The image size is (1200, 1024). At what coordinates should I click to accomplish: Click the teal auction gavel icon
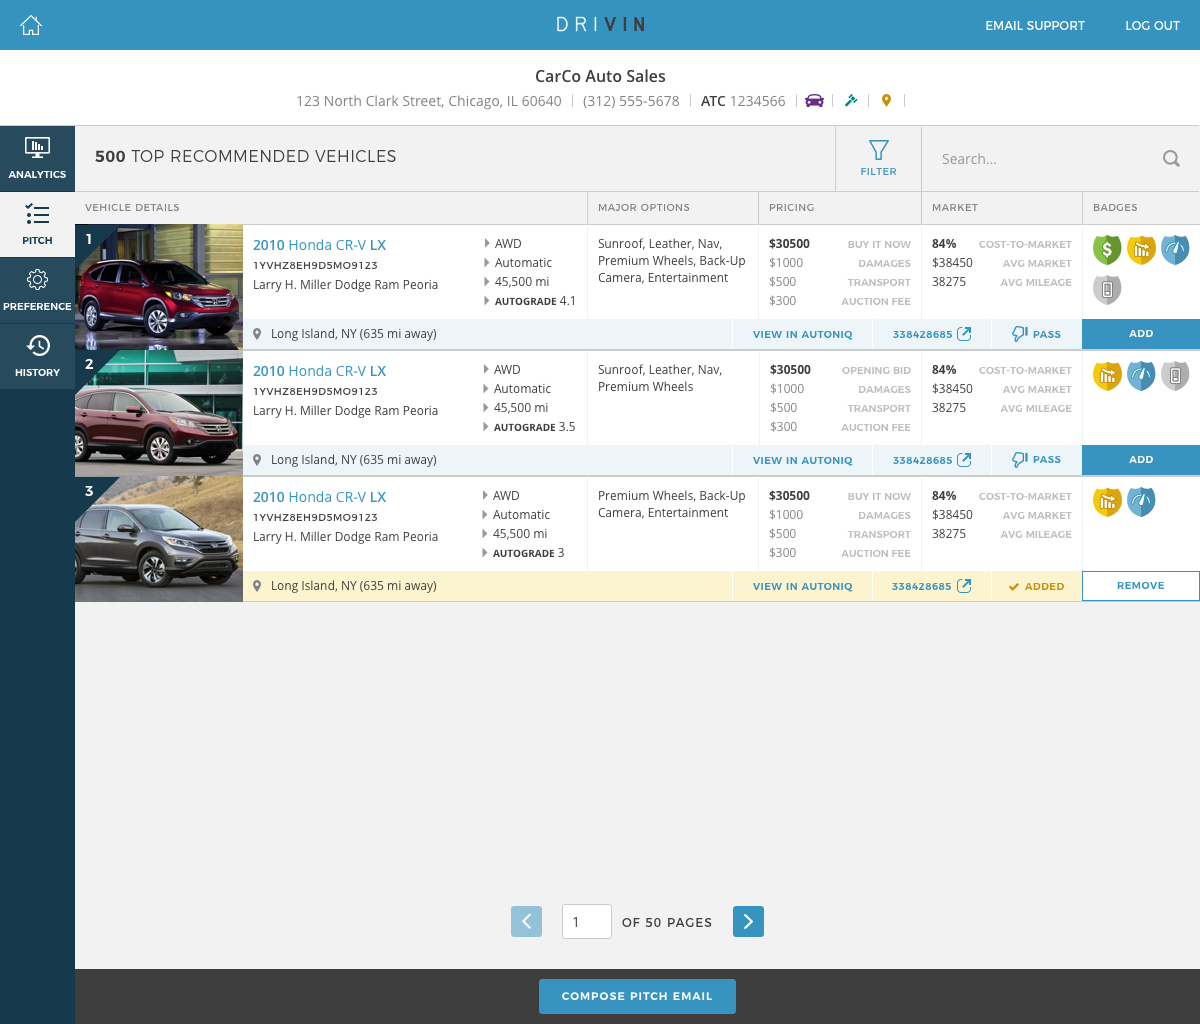(851, 100)
